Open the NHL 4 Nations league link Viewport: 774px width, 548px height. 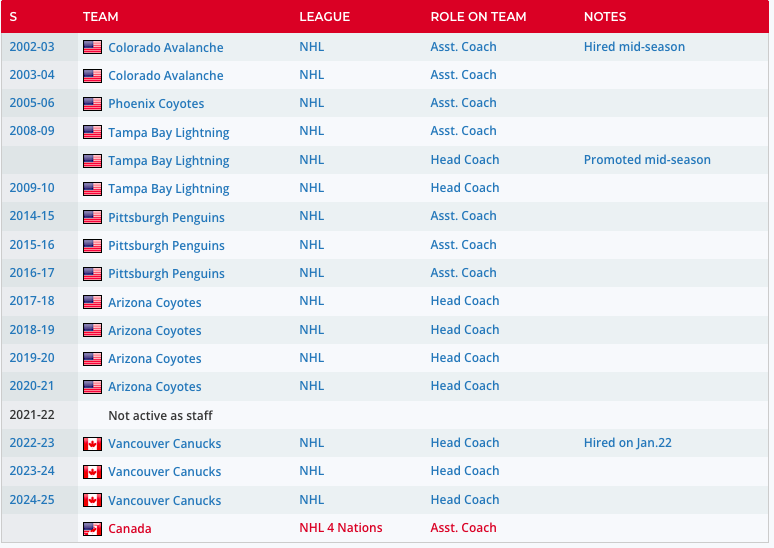point(341,528)
